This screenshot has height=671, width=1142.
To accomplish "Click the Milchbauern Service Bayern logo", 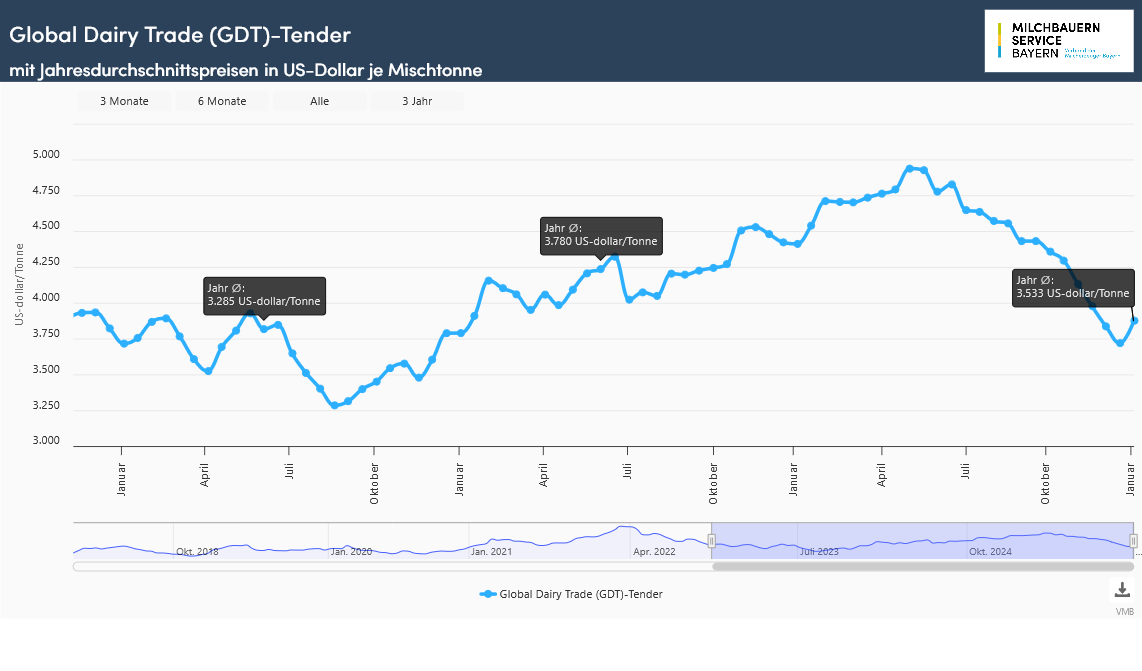I will [x=1058, y=41].
